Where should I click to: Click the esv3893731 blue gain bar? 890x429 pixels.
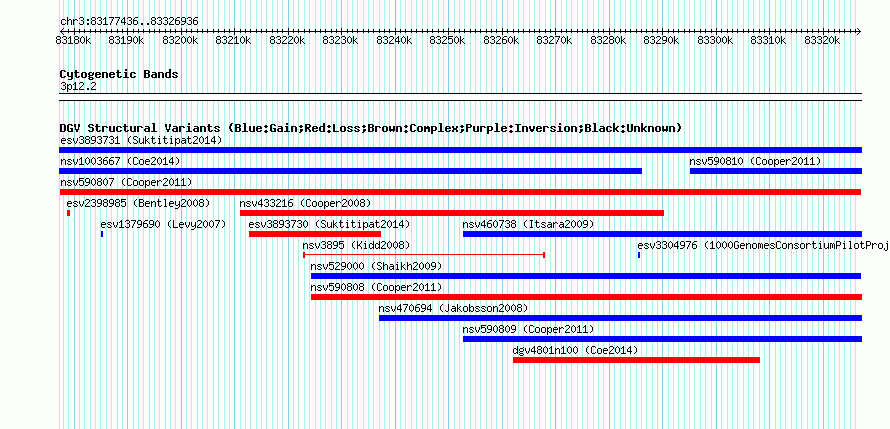(460, 150)
